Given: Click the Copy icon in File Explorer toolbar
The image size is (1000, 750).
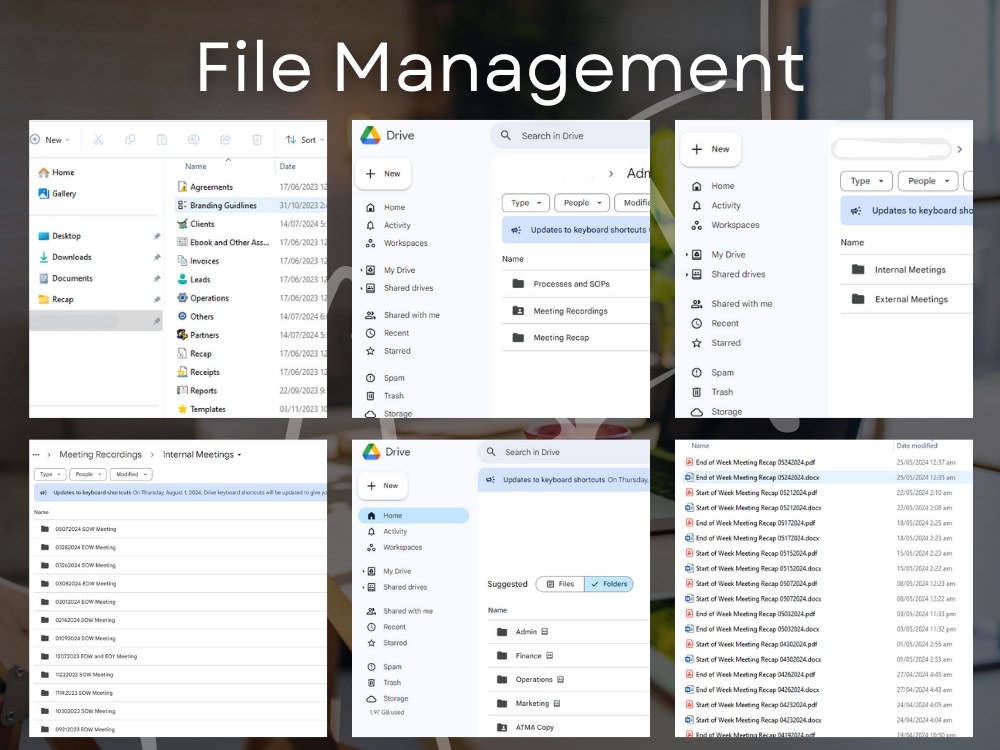Looking at the screenshot, I should (x=130, y=140).
